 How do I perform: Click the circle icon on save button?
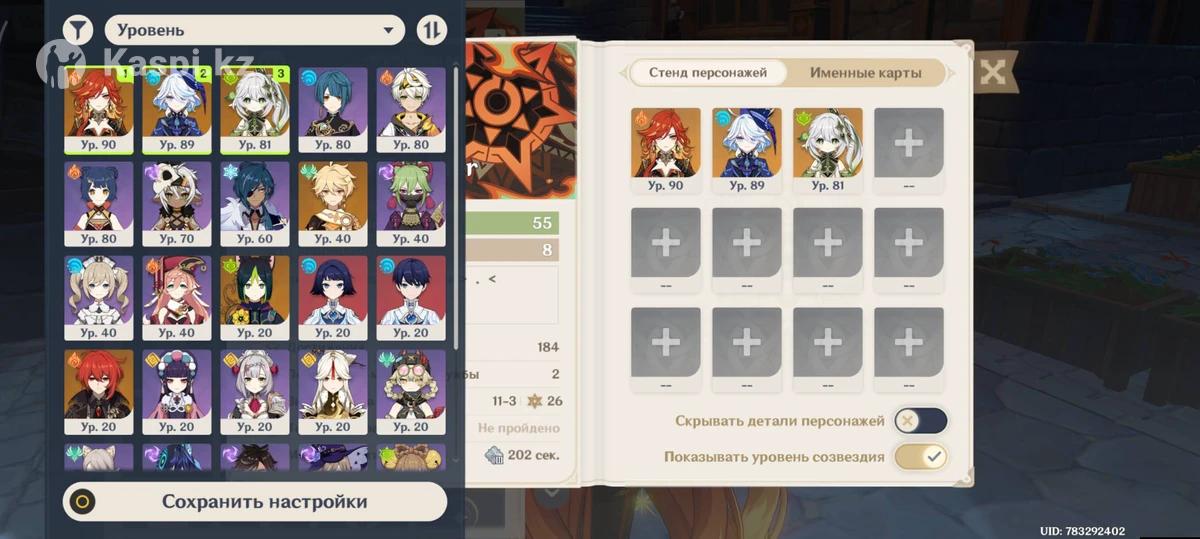coord(84,502)
